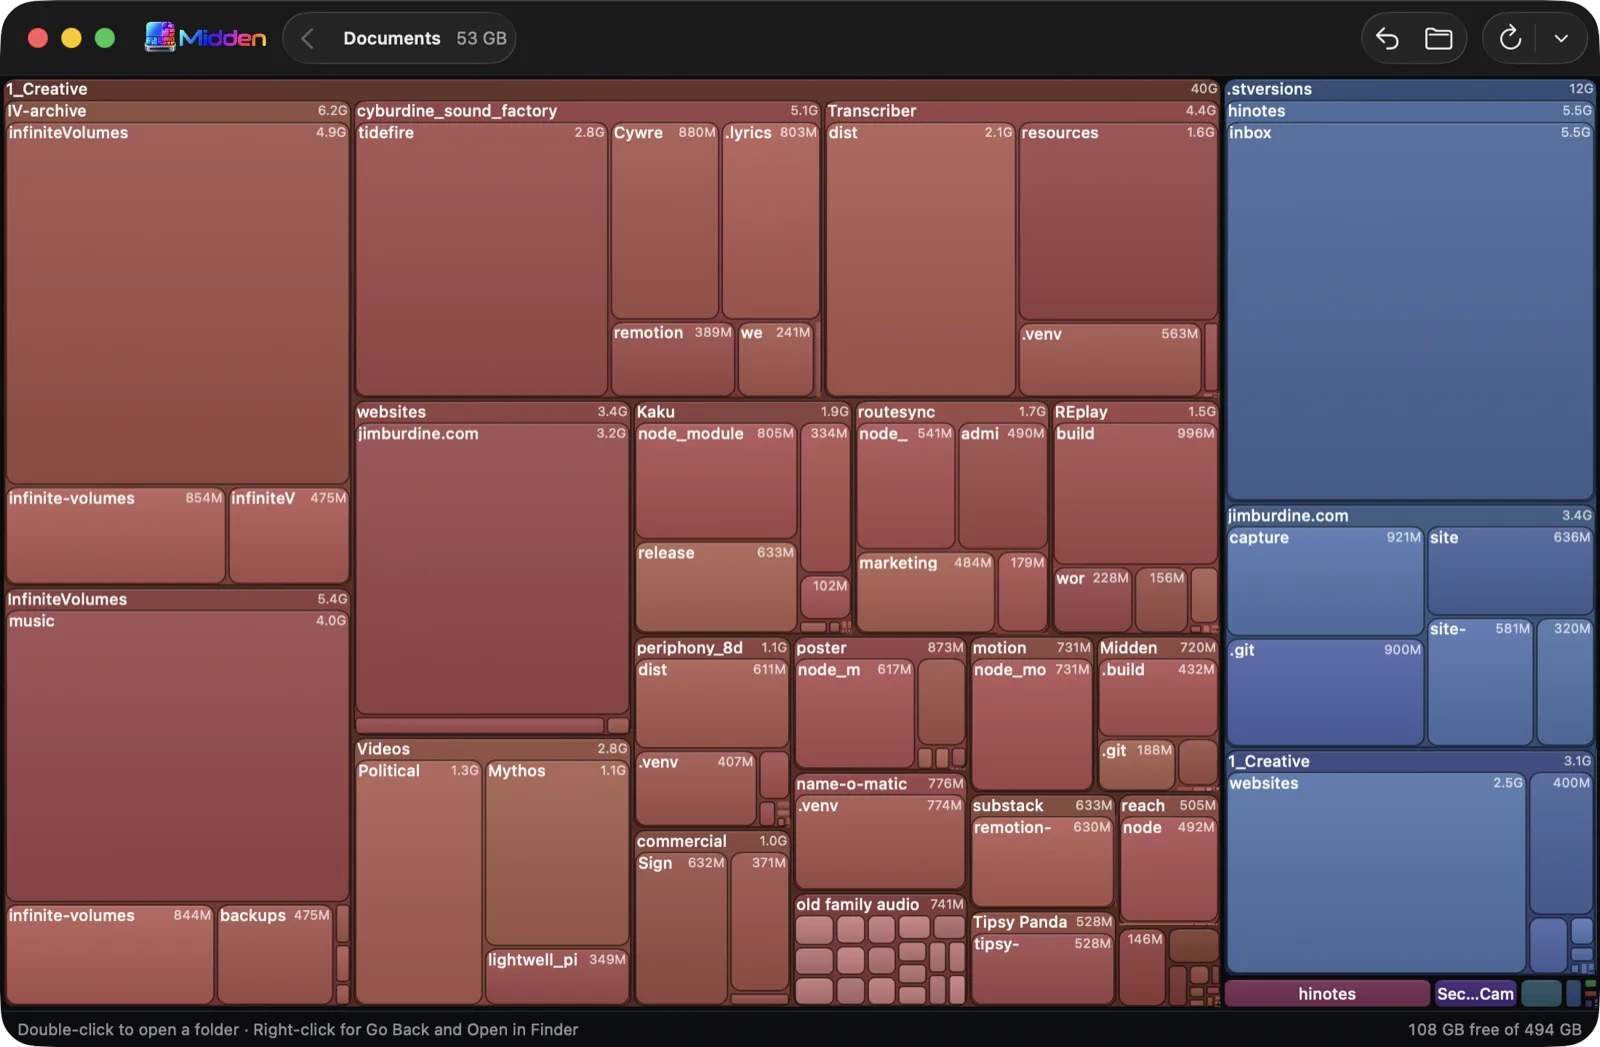This screenshot has height=1047, width=1600.
Task: Click the Midden app logo
Action: (206, 38)
